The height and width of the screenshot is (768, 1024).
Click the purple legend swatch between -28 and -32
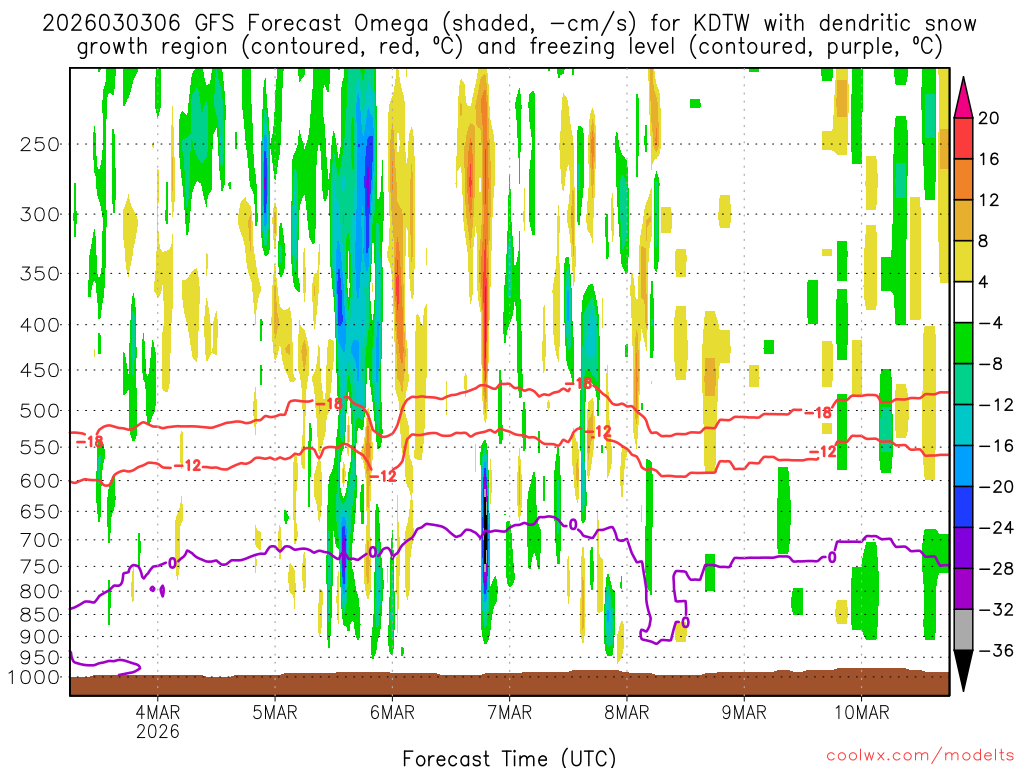coord(964,589)
